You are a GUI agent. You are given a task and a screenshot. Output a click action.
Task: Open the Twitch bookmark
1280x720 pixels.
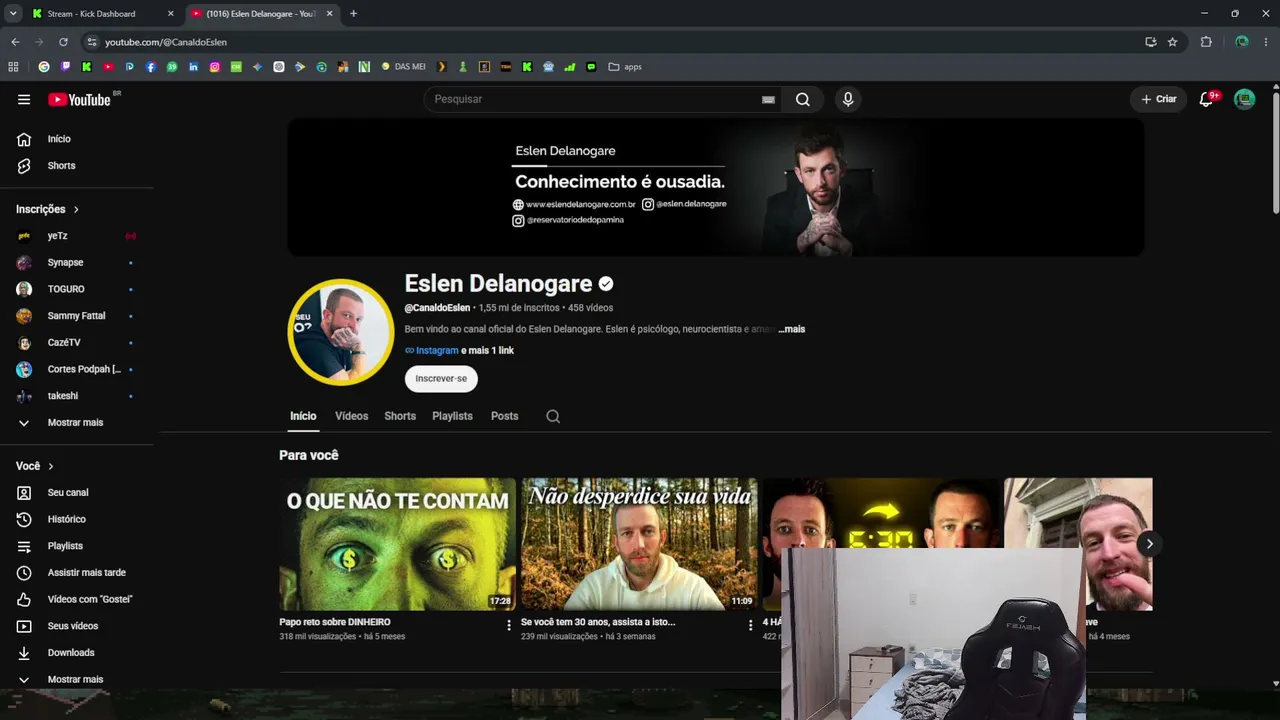[x=66, y=67]
